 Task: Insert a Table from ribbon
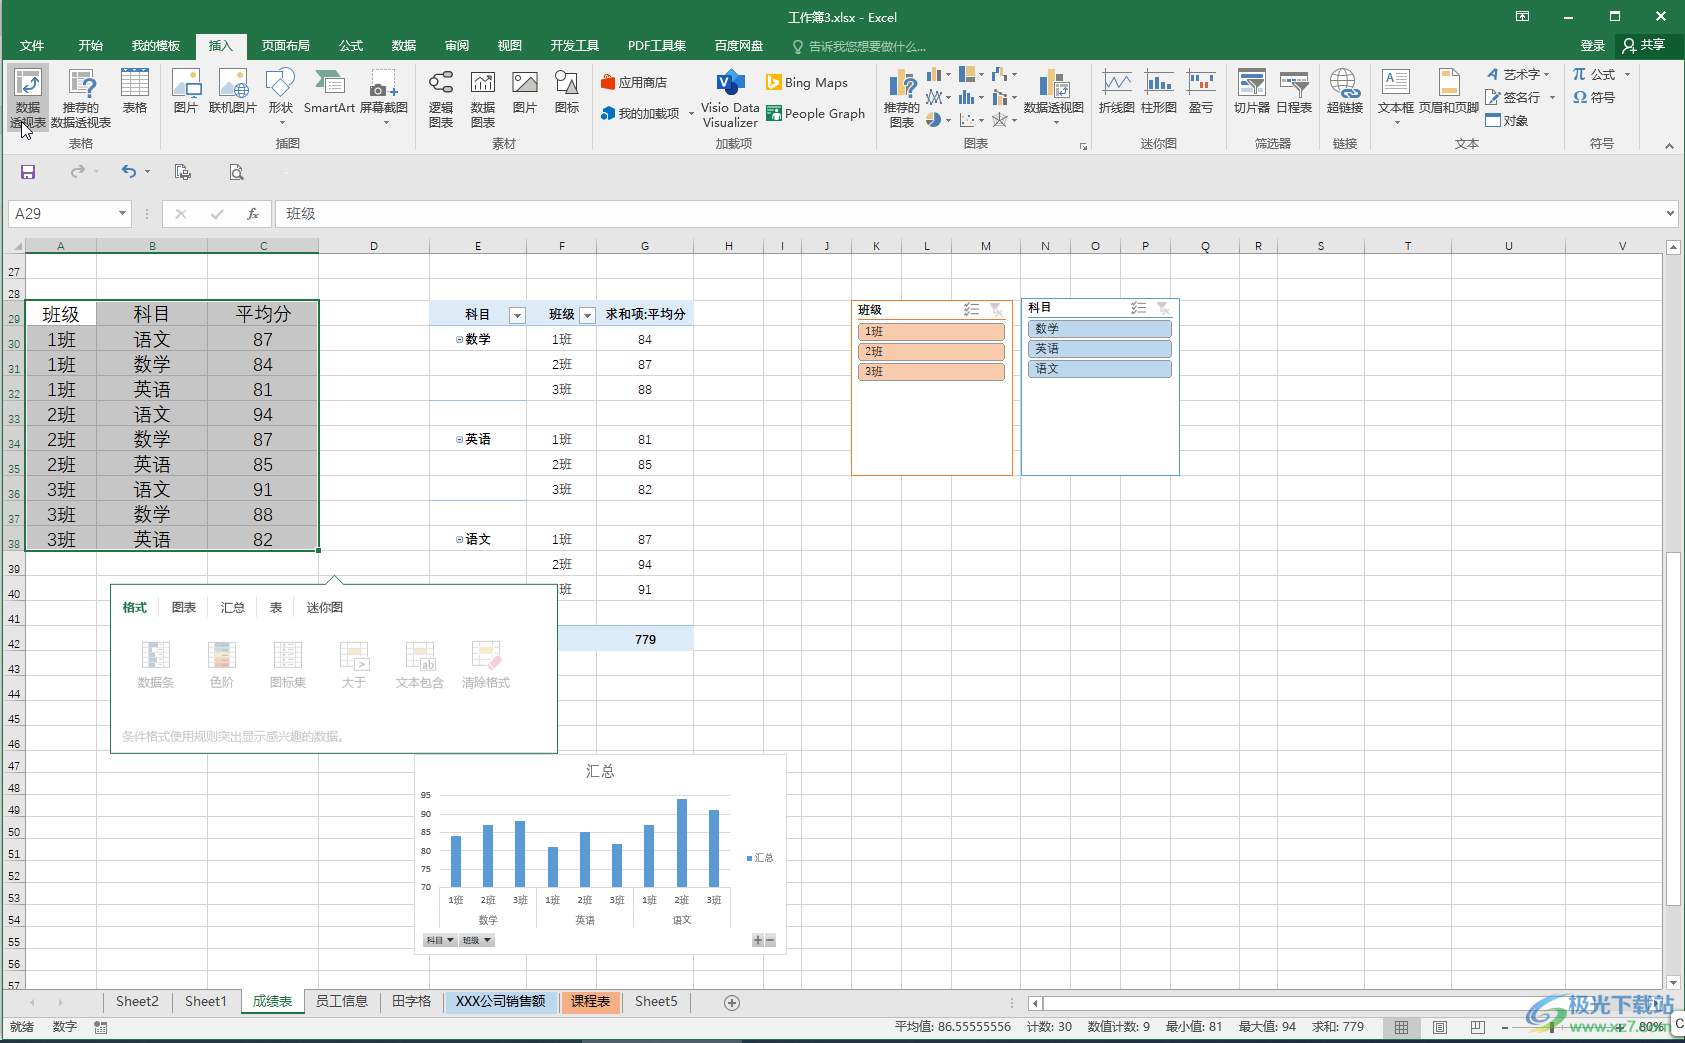coord(135,92)
